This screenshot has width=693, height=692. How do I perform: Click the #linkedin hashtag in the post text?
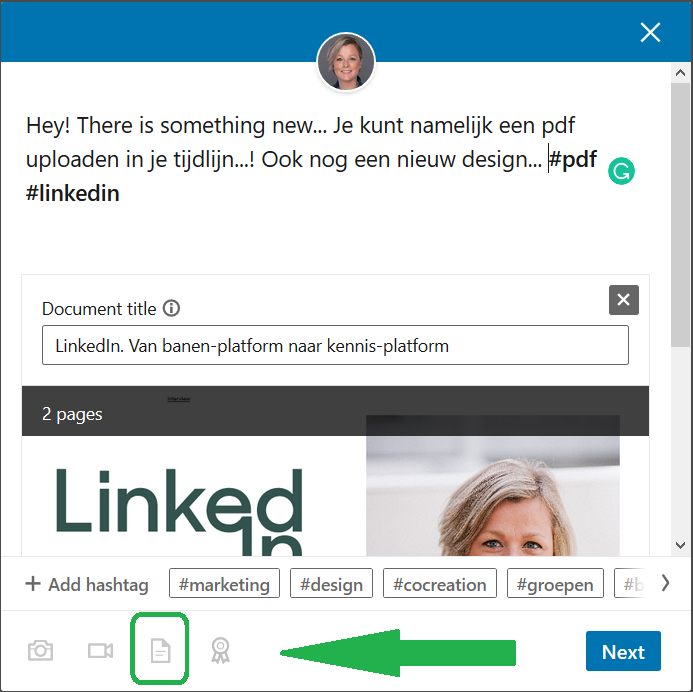pos(72,193)
